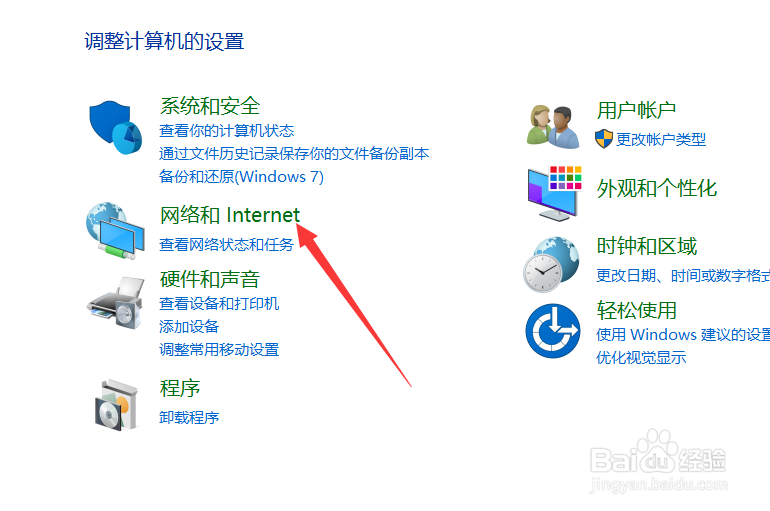
Task: Click the Ease of Access icon
Action: pos(552,330)
